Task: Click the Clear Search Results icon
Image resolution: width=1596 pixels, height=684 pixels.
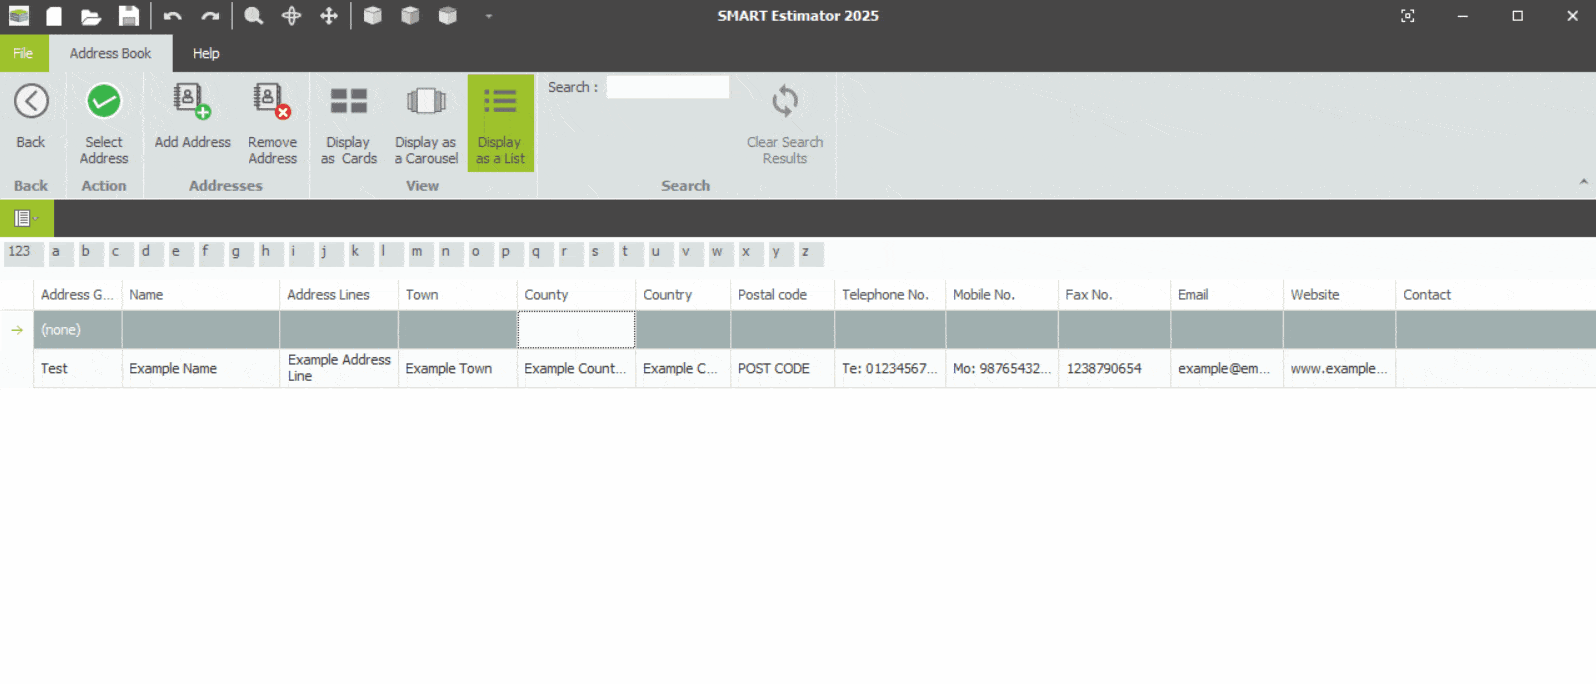Action: [785, 102]
